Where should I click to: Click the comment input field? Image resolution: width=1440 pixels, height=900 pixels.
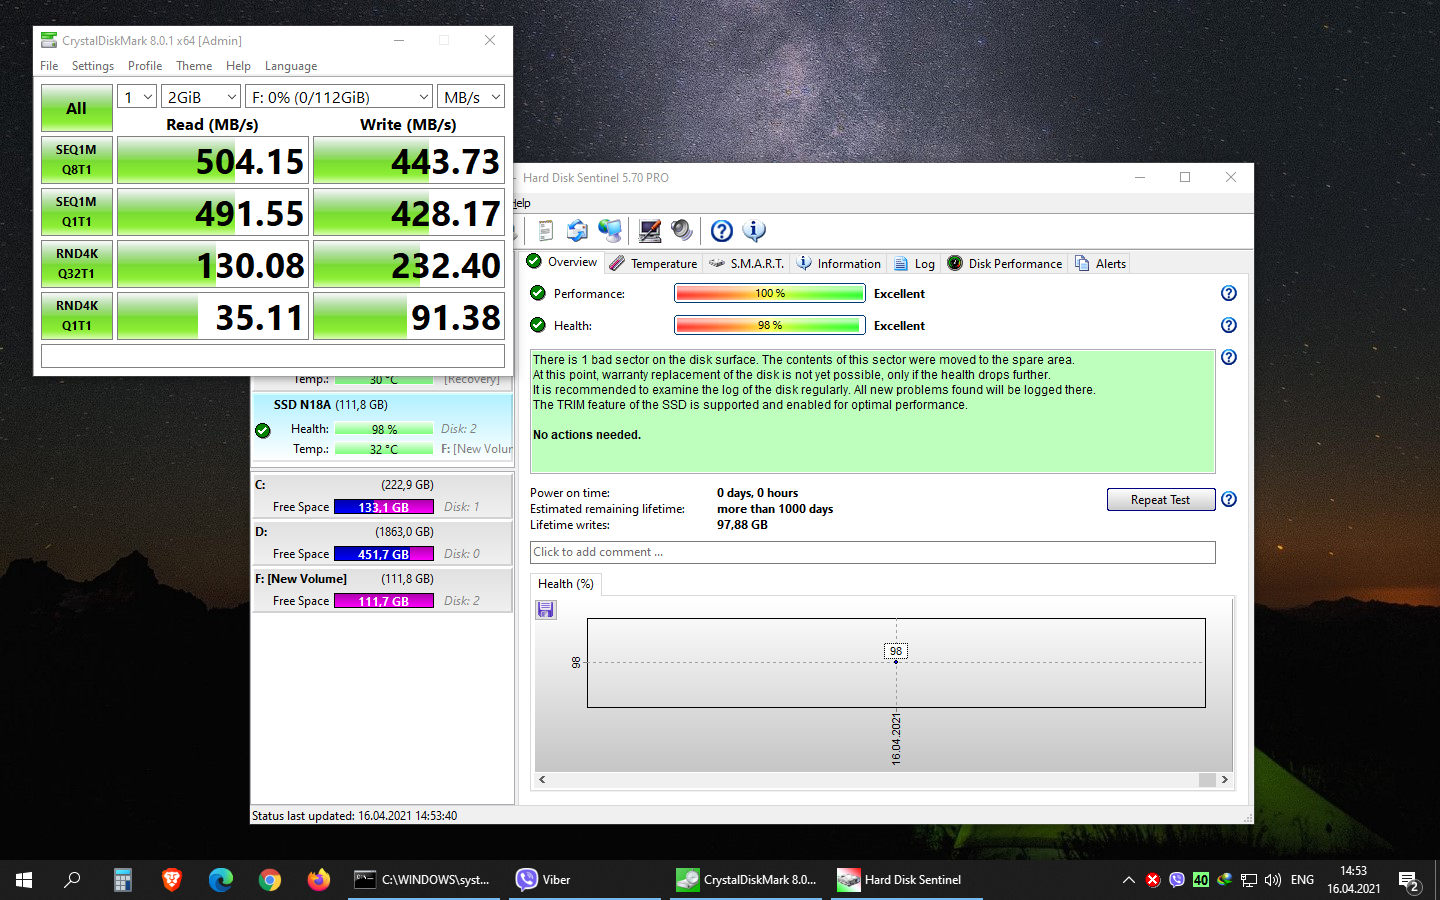[x=872, y=552]
